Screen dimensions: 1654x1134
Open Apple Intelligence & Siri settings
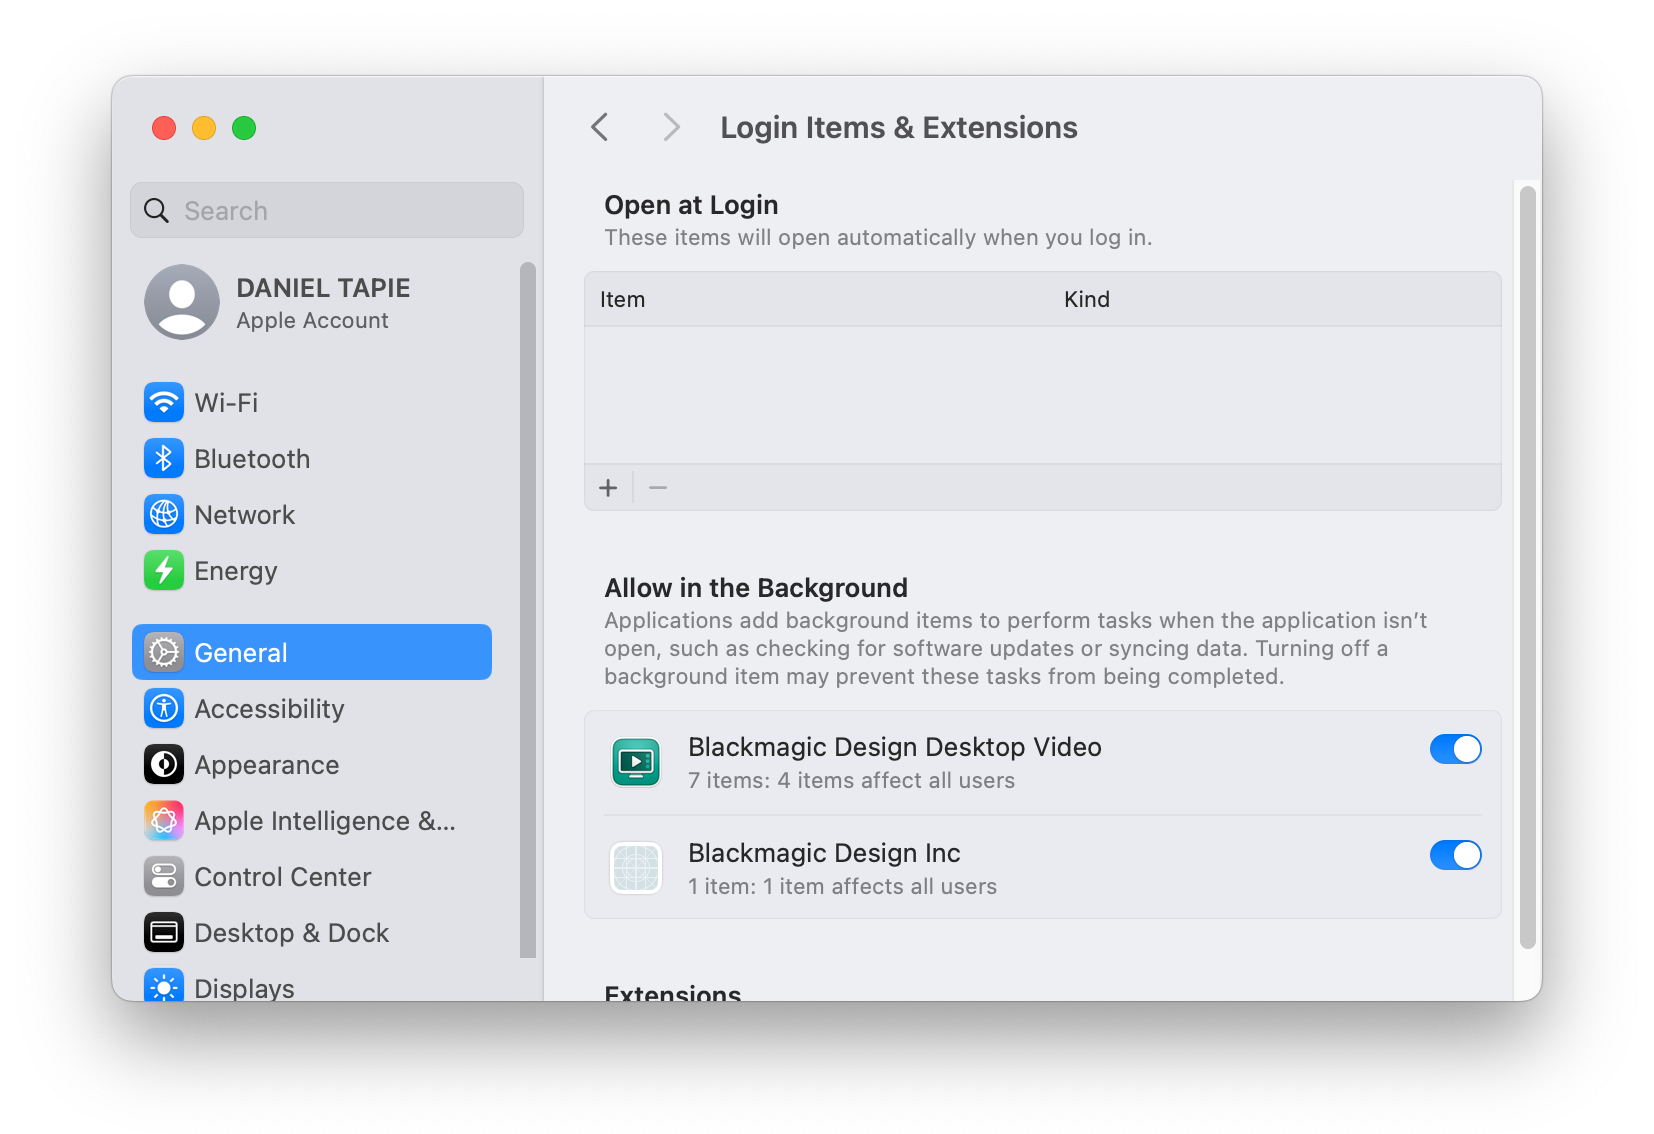tap(312, 820)
